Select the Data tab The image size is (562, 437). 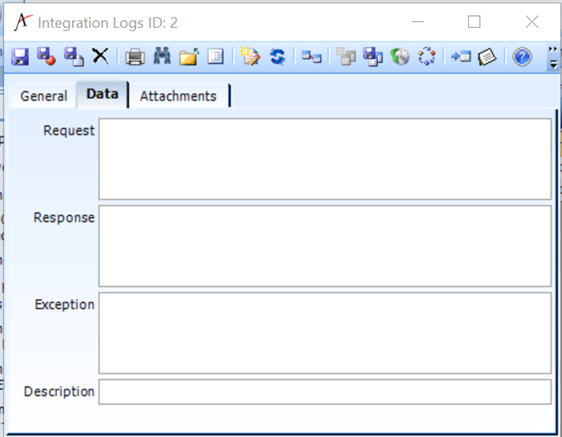click(102, 94)
